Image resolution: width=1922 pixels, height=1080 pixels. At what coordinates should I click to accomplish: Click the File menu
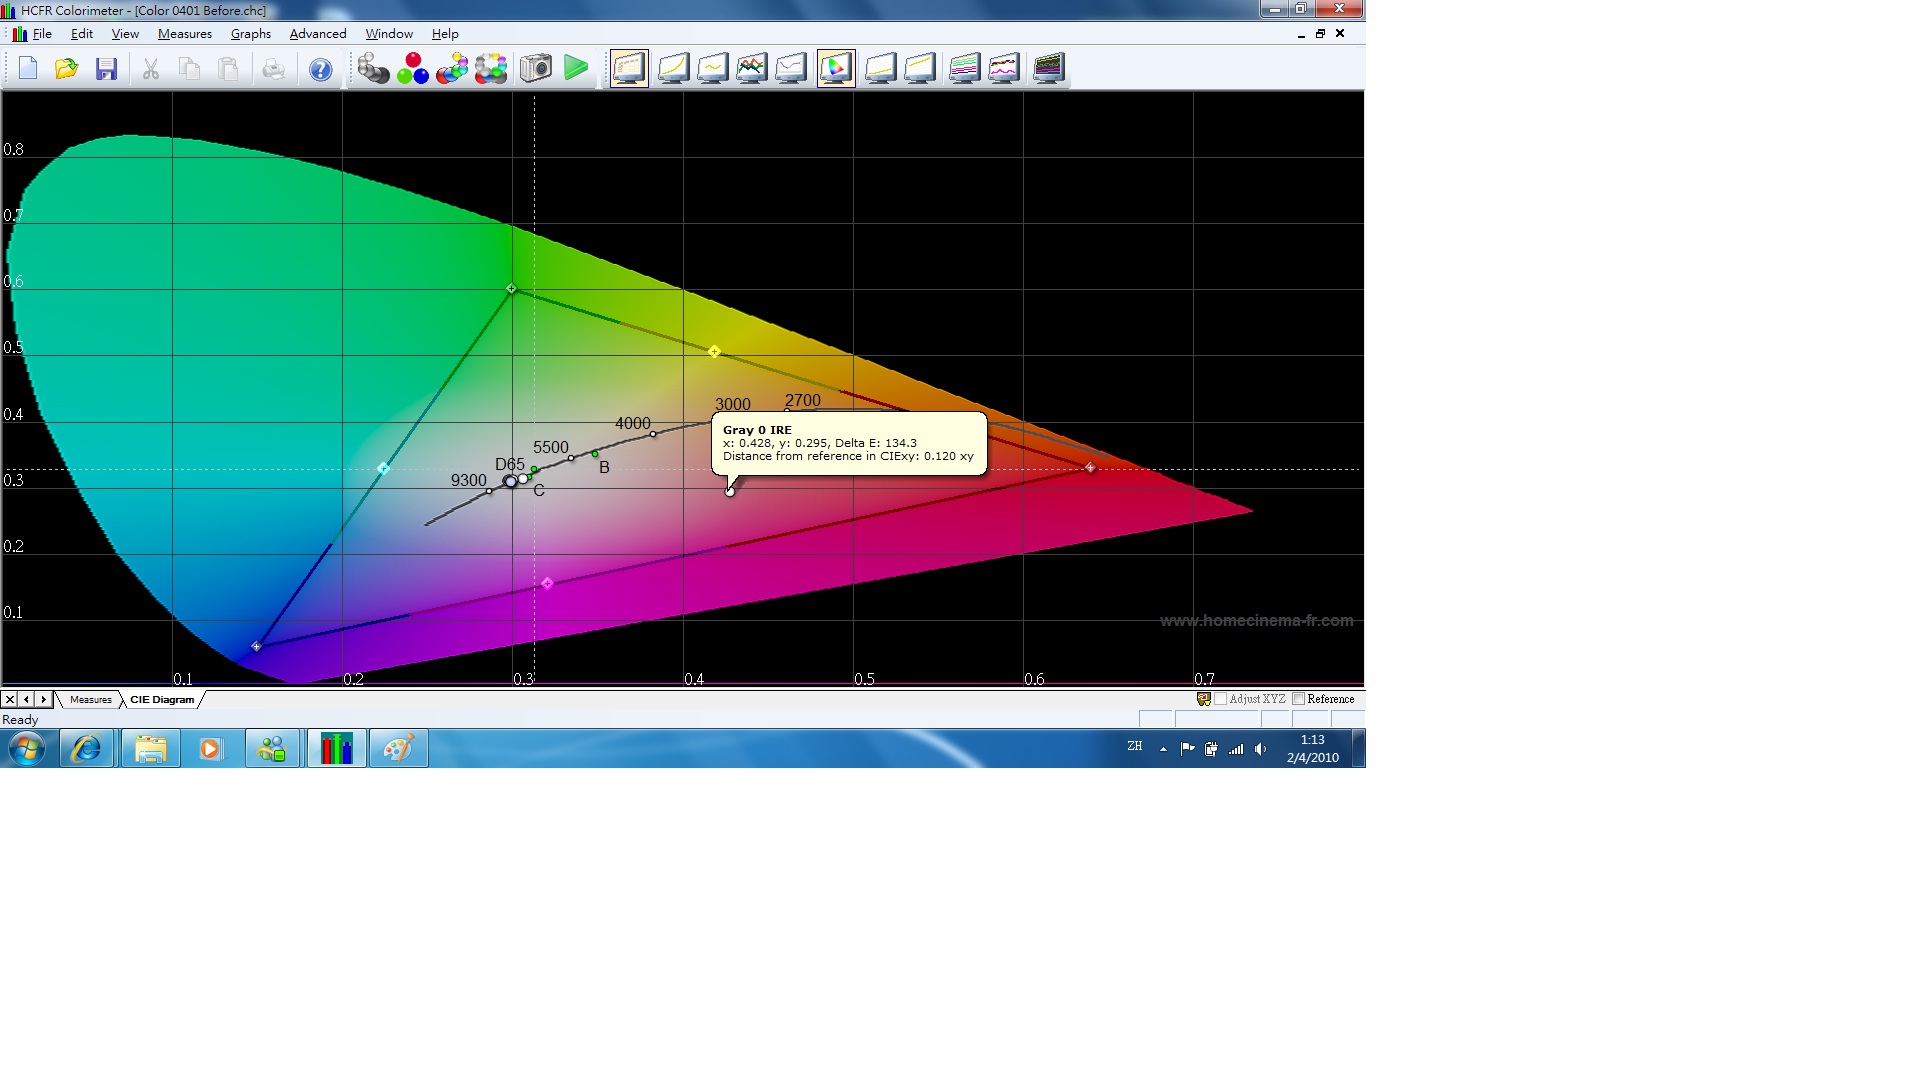[44, 33]
